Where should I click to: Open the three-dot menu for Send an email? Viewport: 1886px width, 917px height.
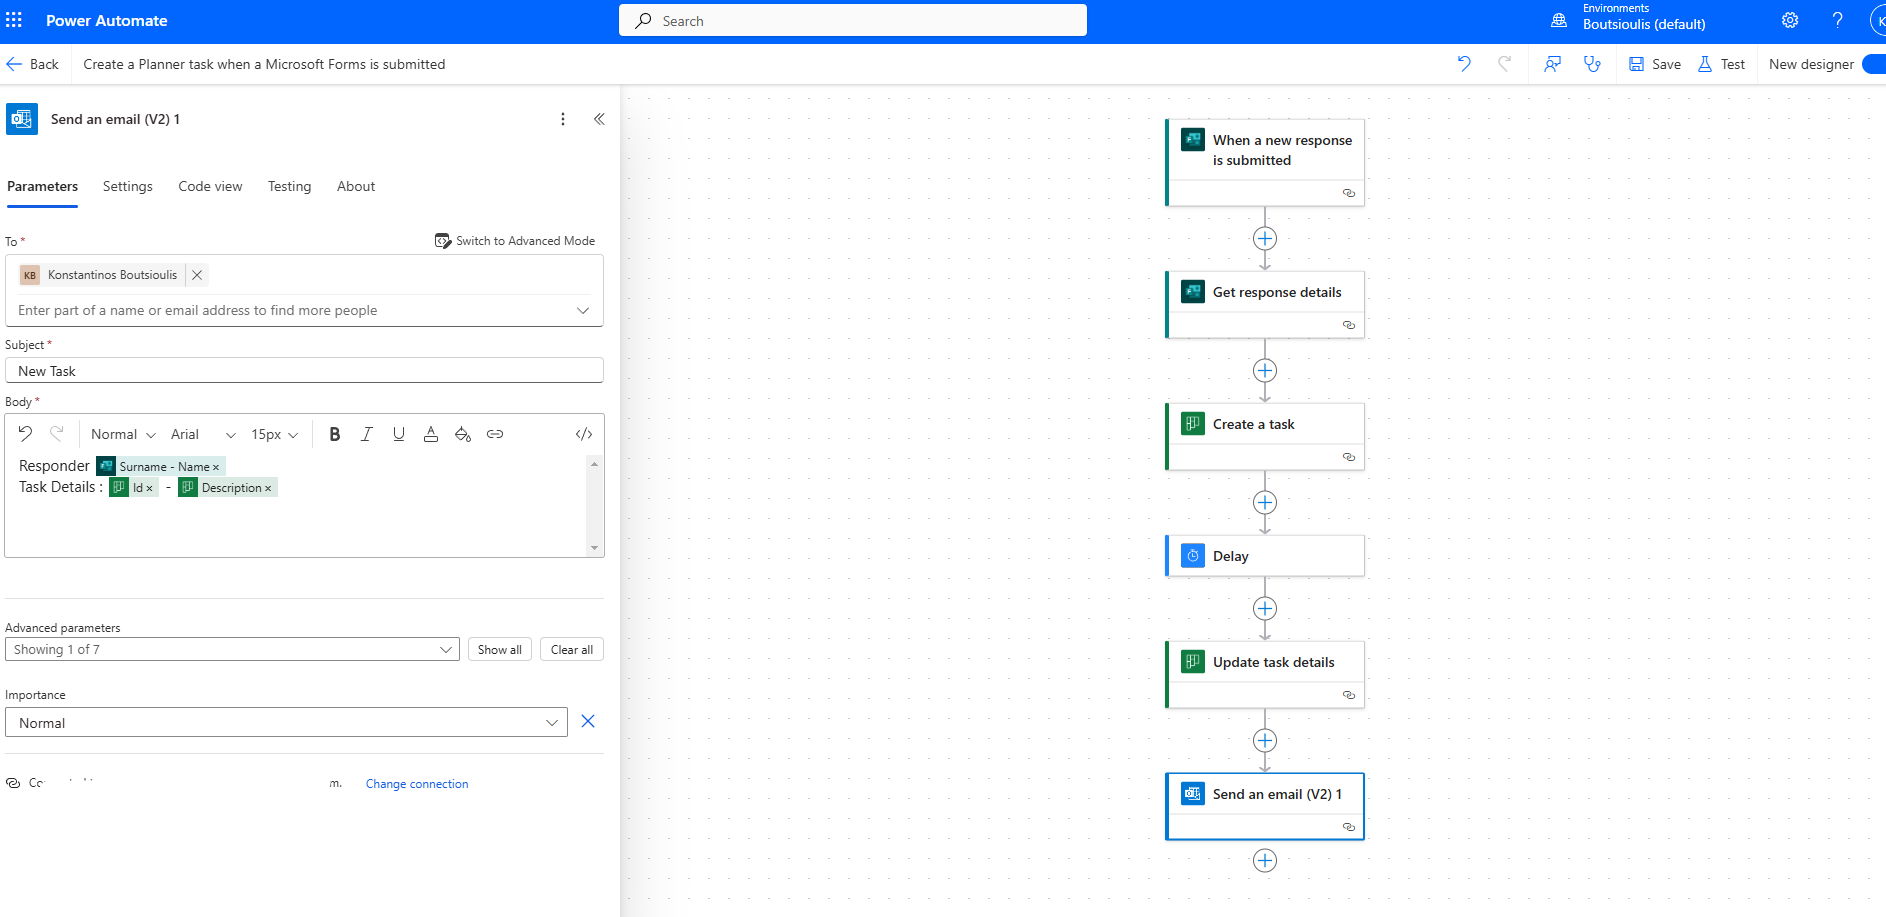pyautogui.click(x=563, y=119)
